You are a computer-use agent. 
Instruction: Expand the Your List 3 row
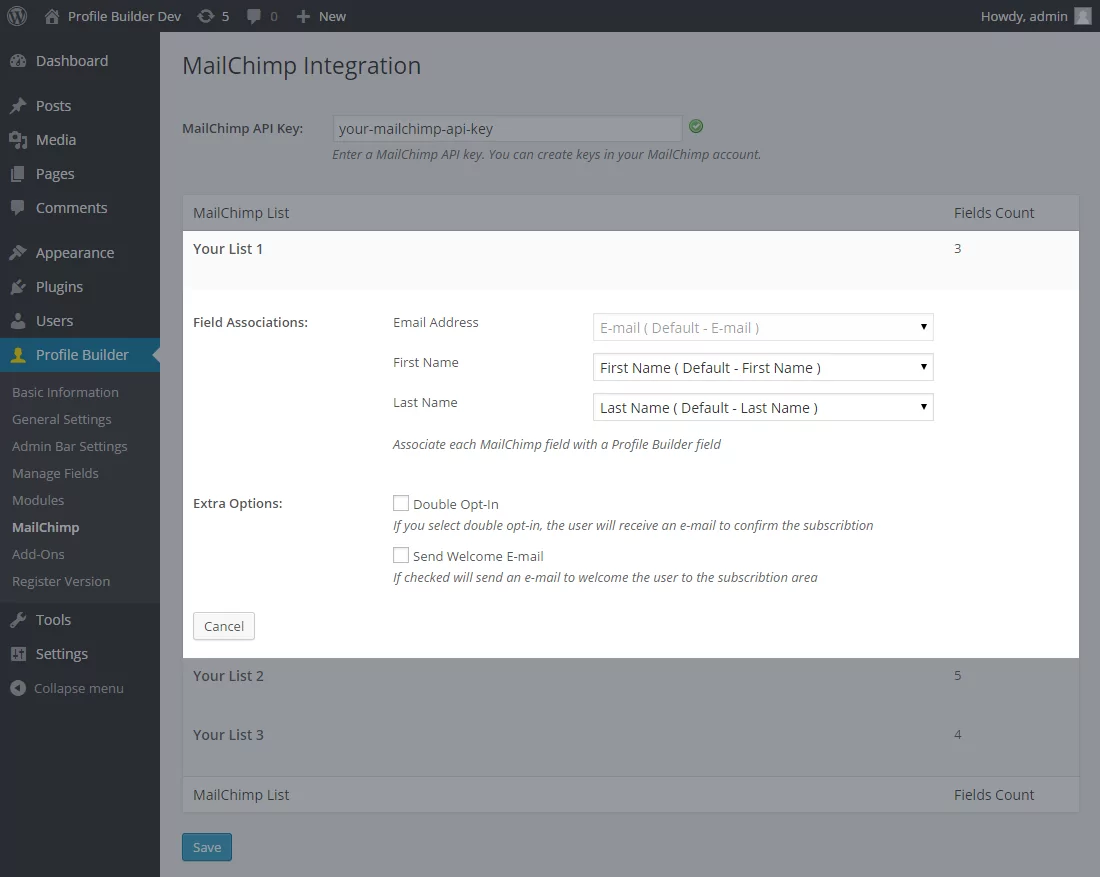[630, 747]
